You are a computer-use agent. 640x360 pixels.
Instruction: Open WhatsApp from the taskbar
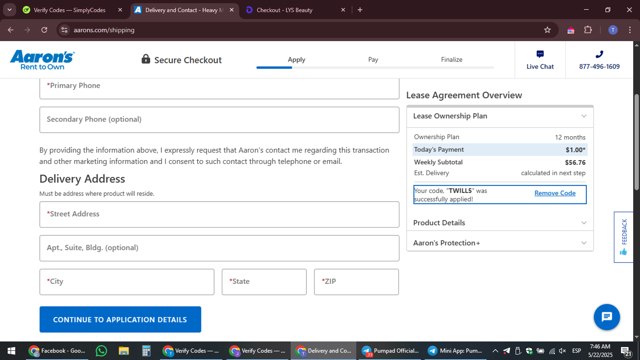click(x=101, y=351)
